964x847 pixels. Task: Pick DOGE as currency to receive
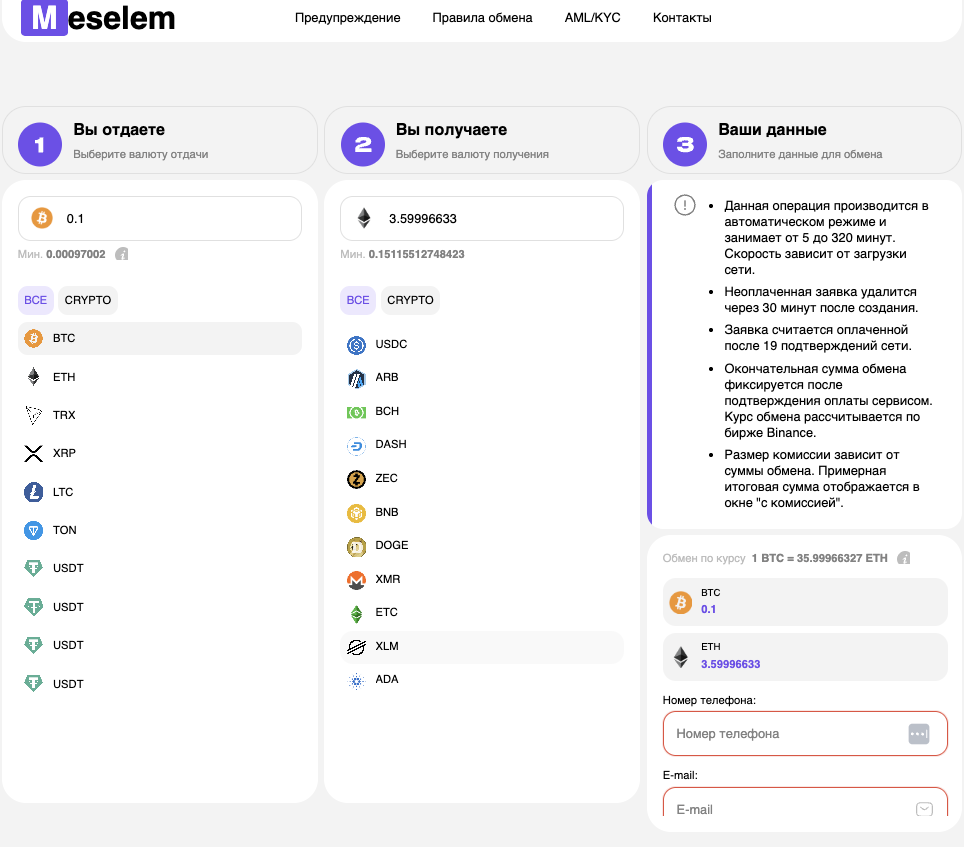point(481,545)
